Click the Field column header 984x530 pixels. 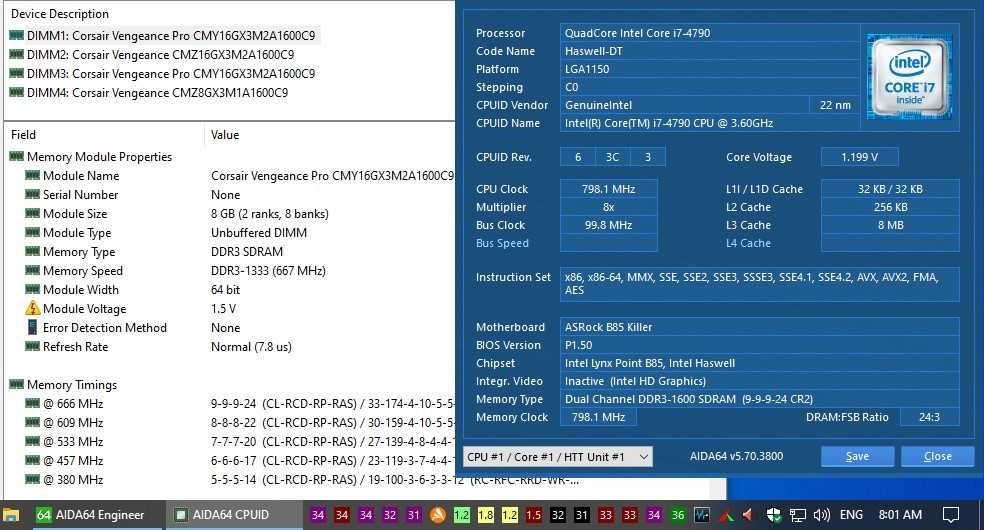pyautogui.click(x=23, y=135)
